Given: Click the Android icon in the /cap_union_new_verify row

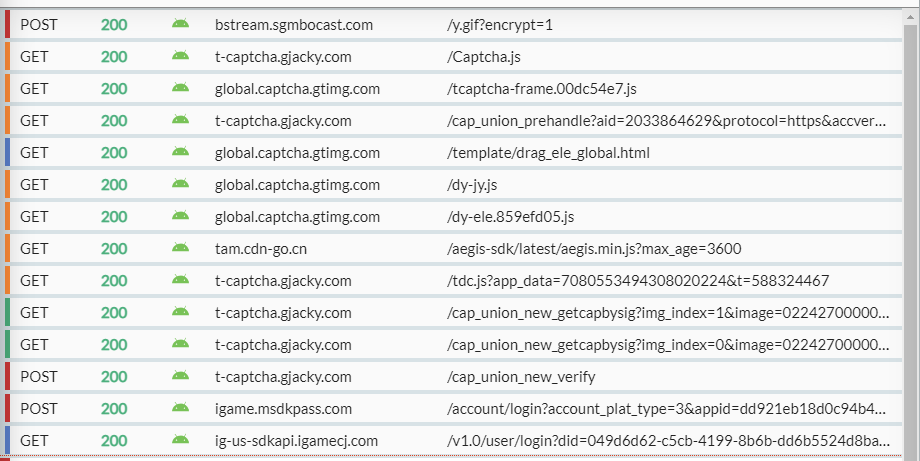Looking at the screenshot, I should [x=180, y=377].
